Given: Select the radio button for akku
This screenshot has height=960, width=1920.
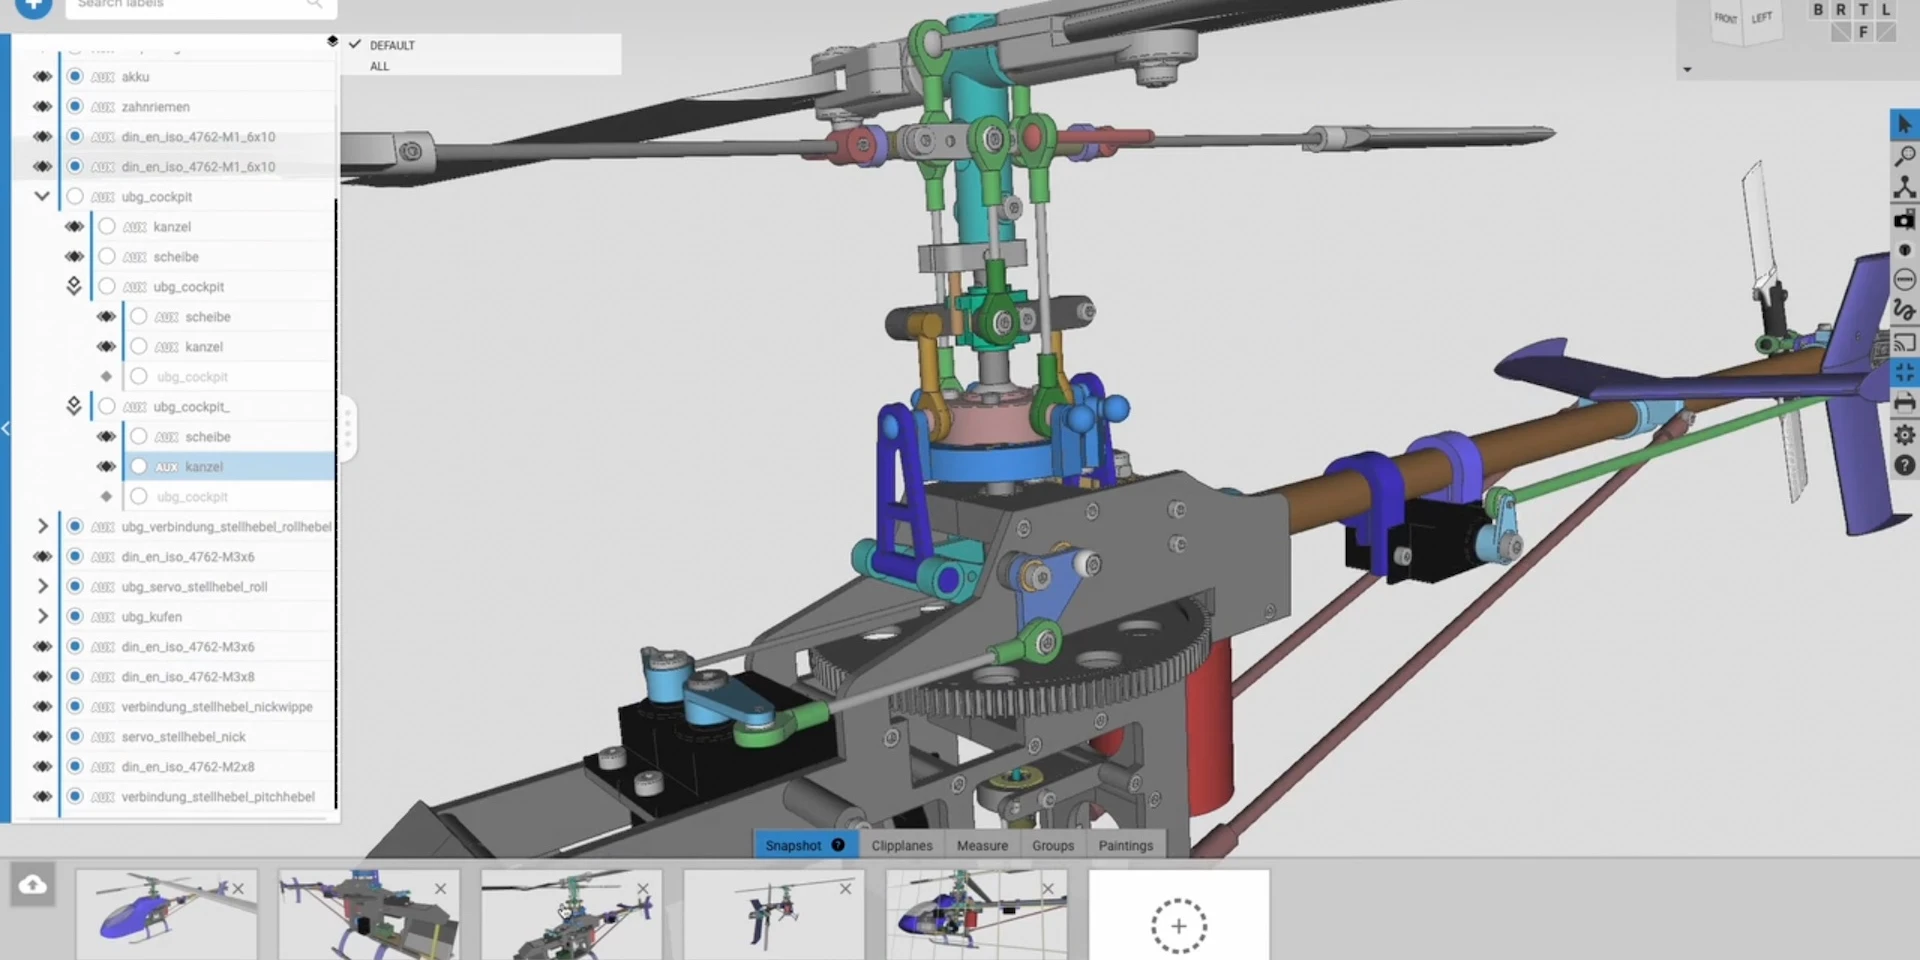Looking at the screenshot, I should tap(75, 77).
